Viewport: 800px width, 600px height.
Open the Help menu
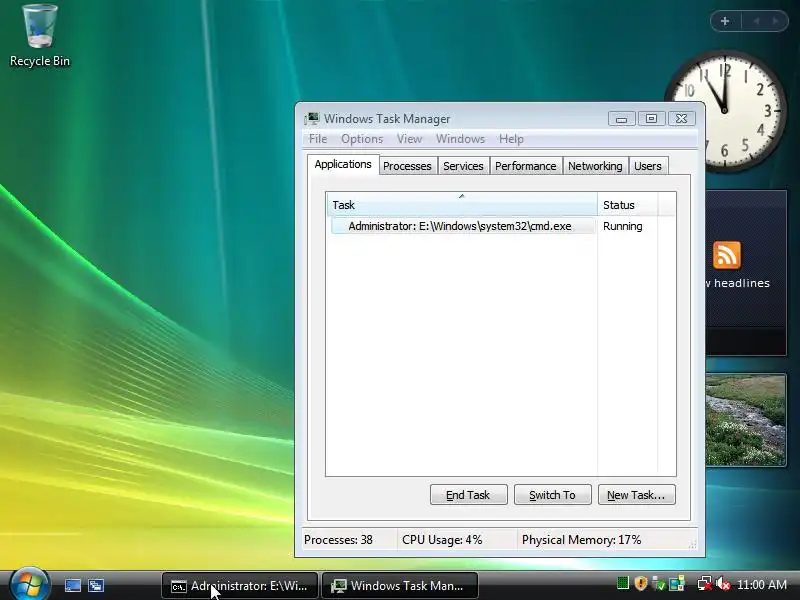[511, 139]
